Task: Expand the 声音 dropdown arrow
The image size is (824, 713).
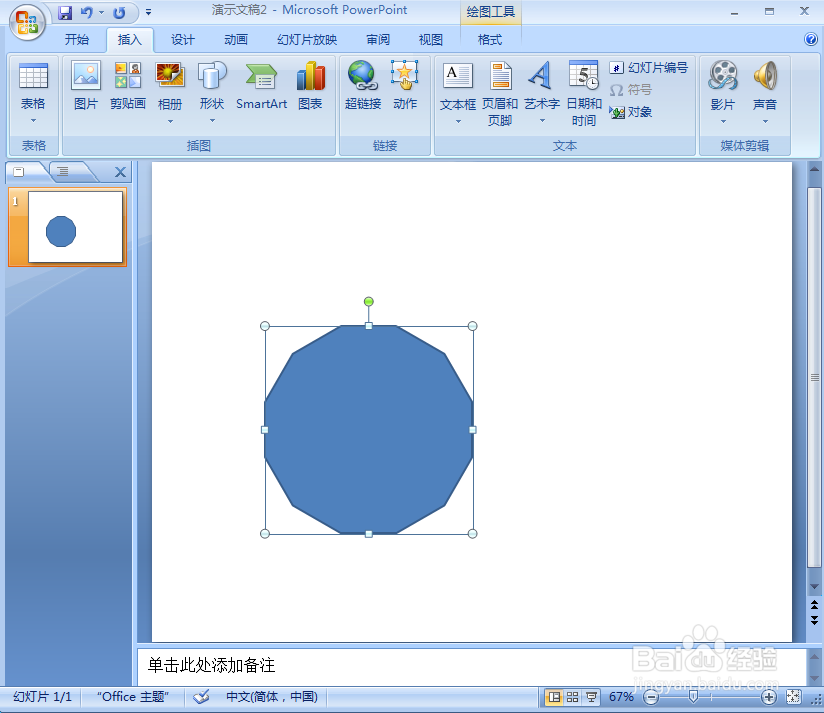Action: pos(765,121)
